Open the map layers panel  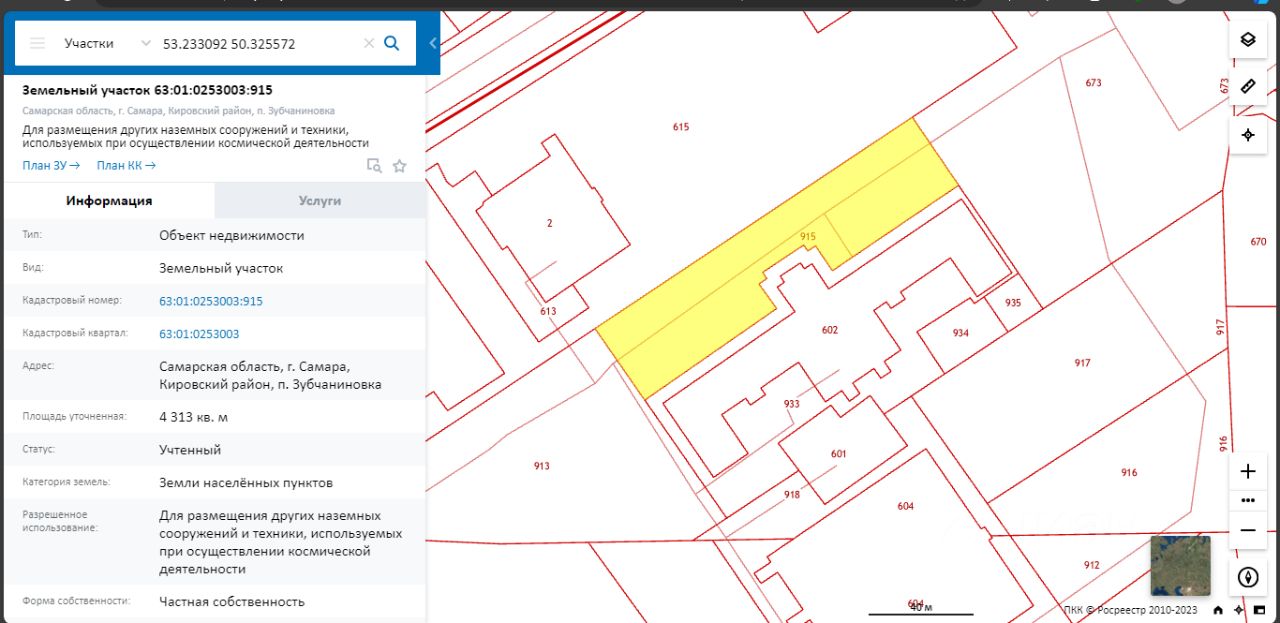click(x=1248, y=40)
